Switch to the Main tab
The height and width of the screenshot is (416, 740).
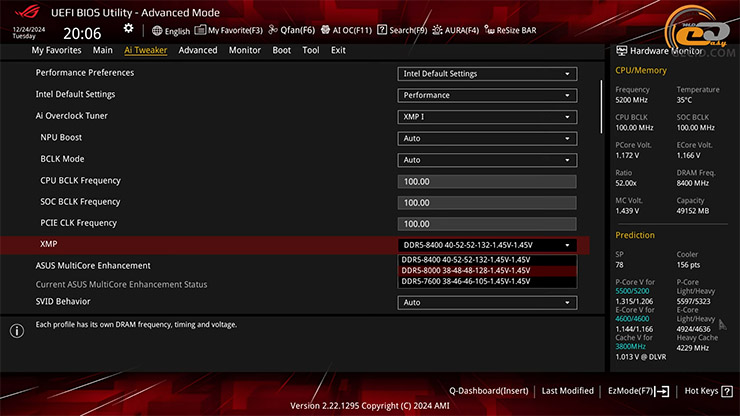pyautogui.click(x=102, y=50)
